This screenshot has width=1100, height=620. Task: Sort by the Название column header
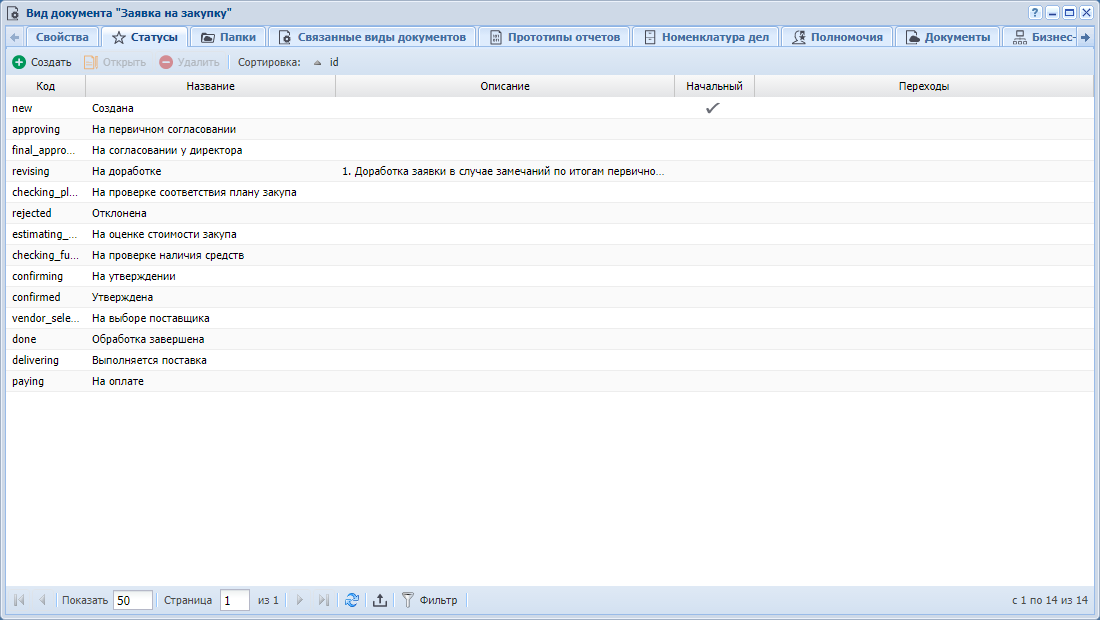click(x=211, y=86)
